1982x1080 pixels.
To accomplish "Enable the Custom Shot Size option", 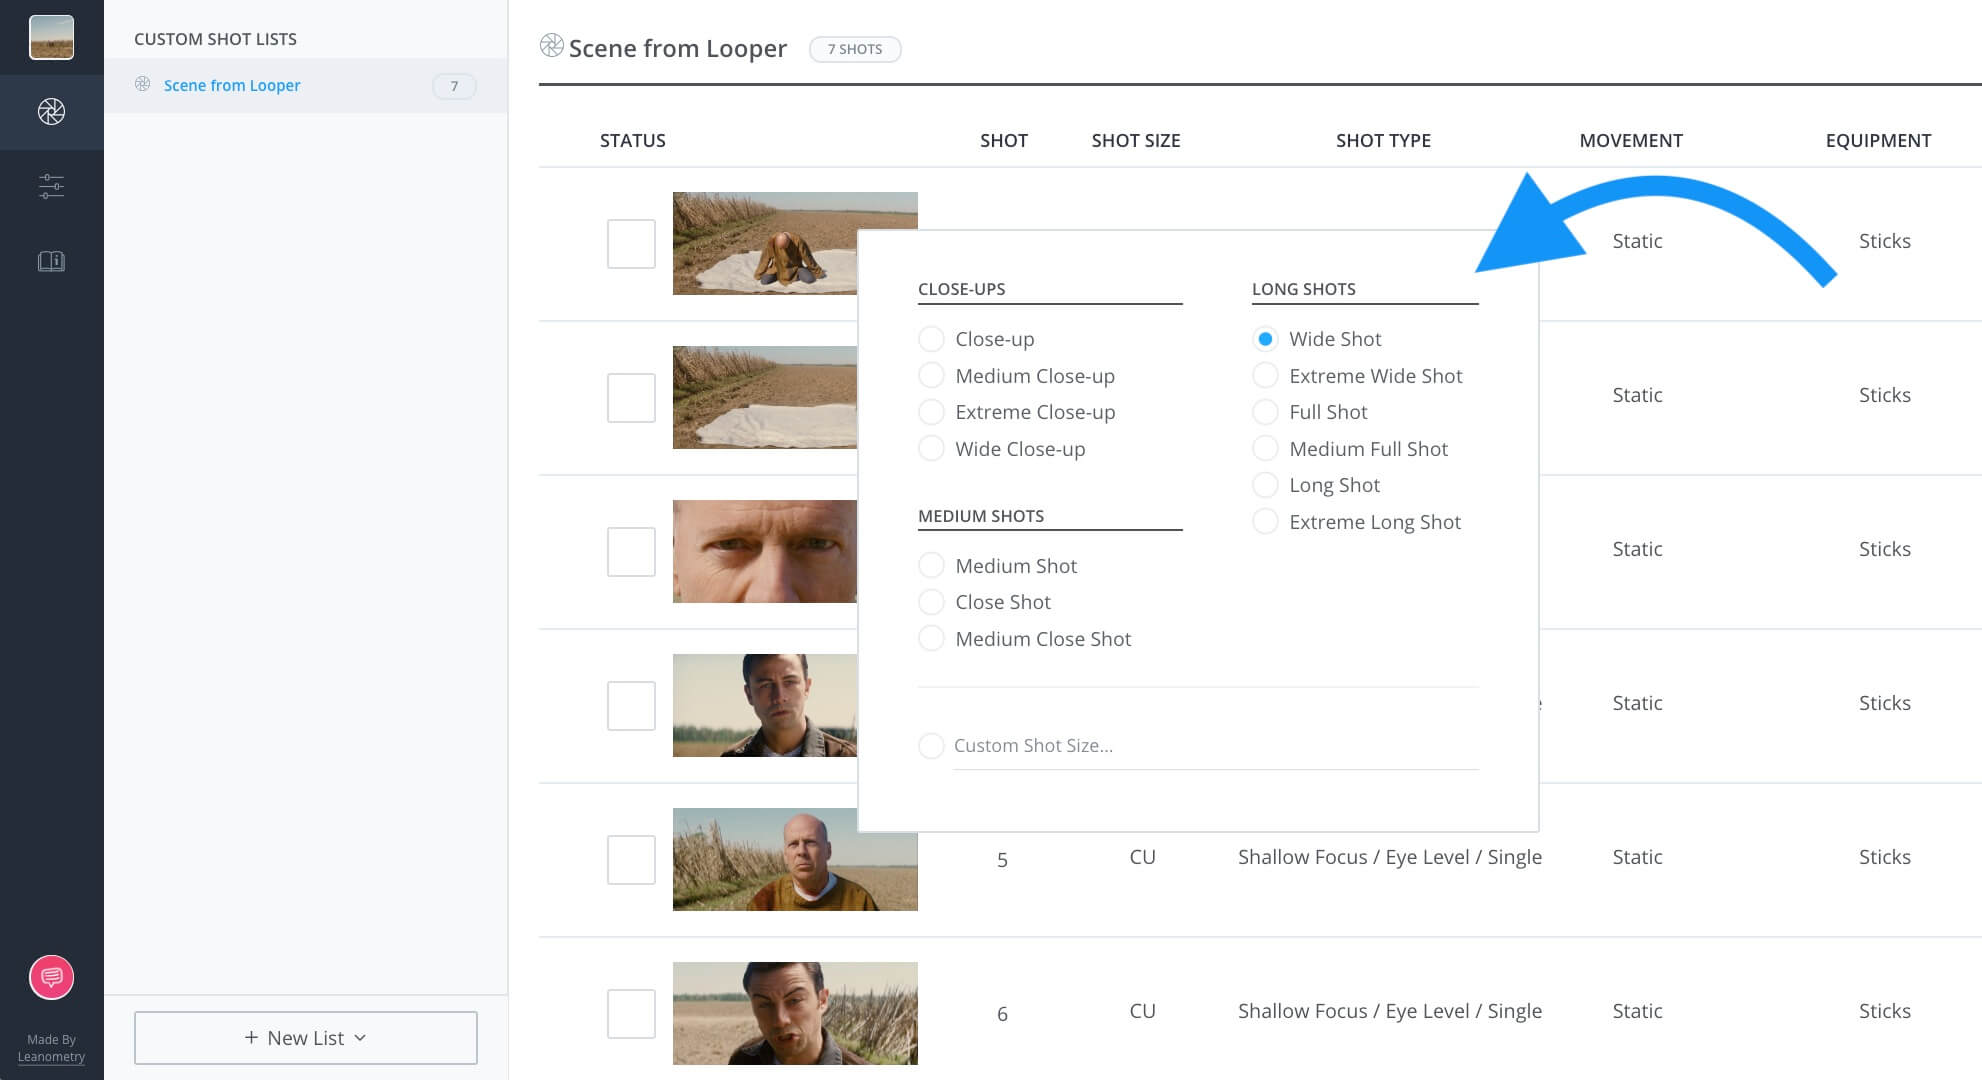I will 931,746.
